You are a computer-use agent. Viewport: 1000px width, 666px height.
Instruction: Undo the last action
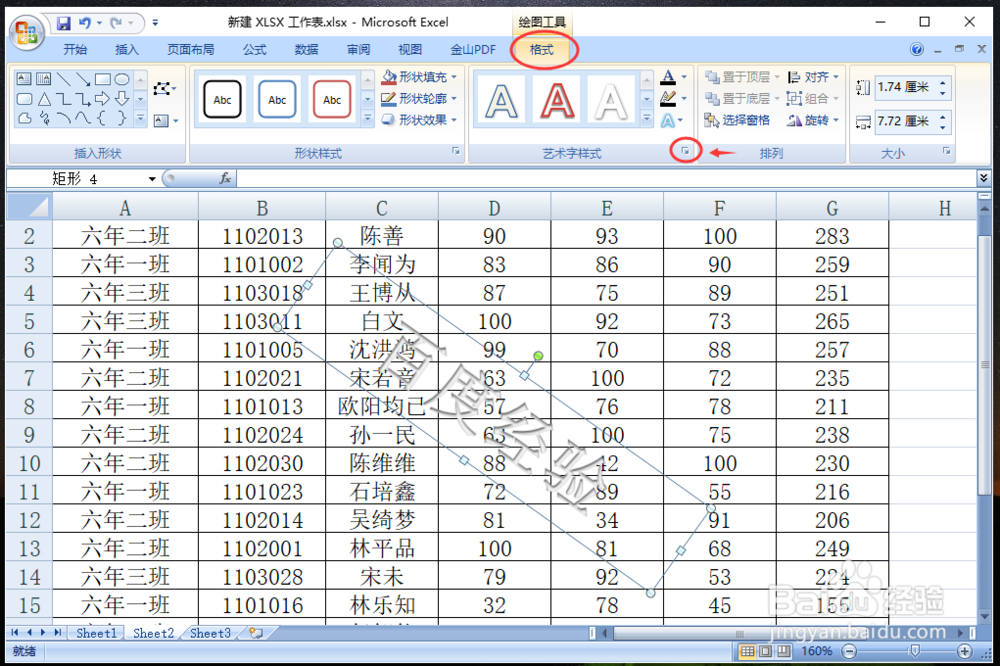[x=84, y=24]
